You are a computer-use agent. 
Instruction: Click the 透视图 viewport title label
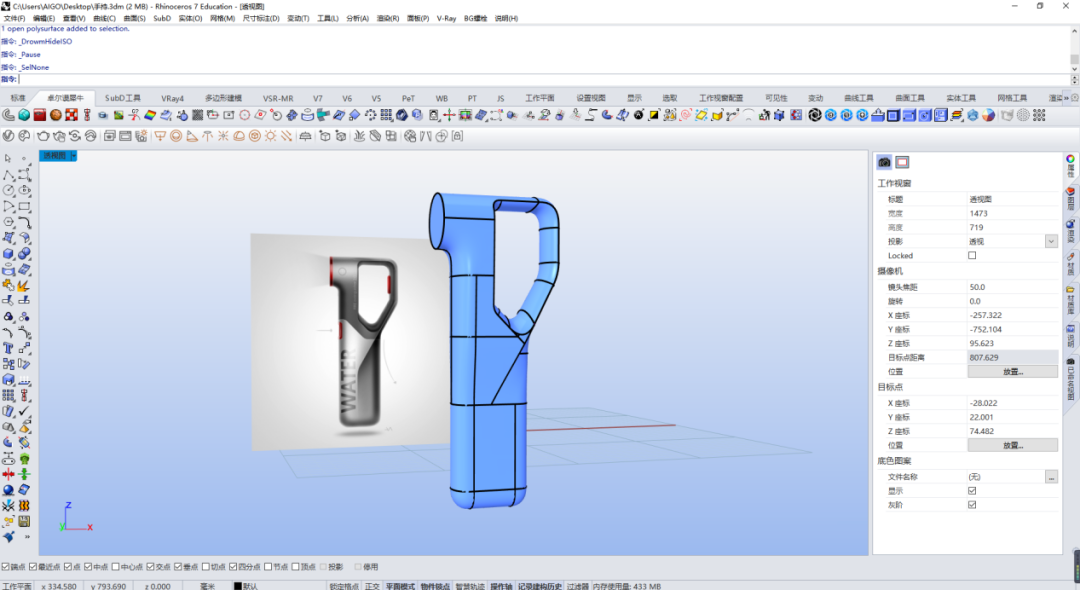click(x=54, y=156)
